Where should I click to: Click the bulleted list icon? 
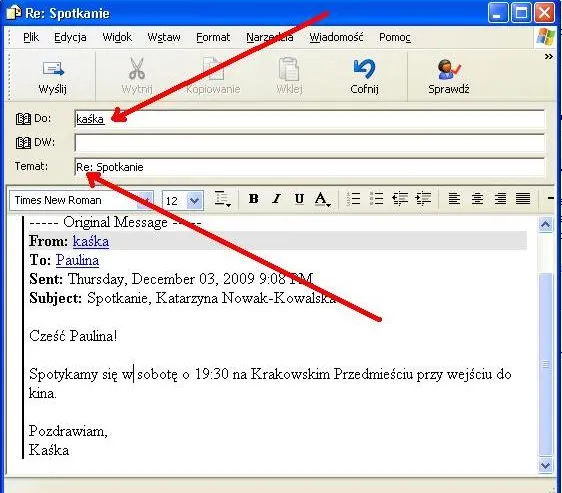376,199
